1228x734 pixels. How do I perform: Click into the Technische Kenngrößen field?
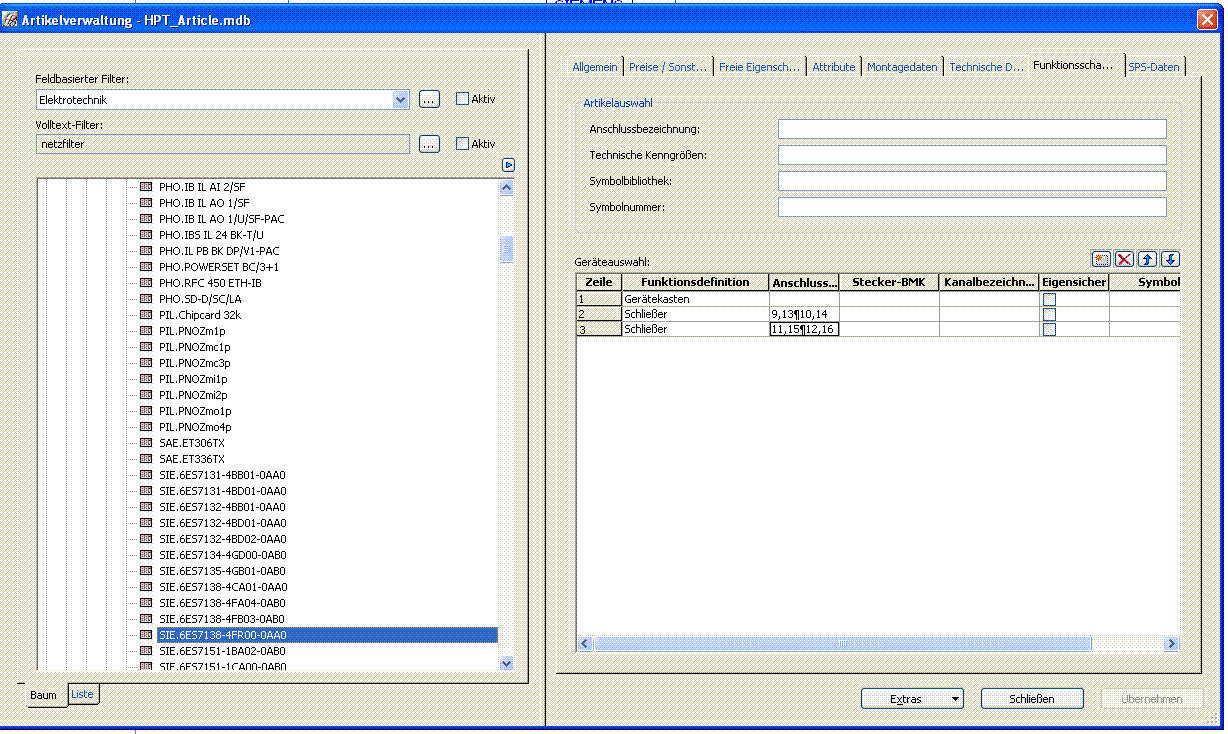972,155
